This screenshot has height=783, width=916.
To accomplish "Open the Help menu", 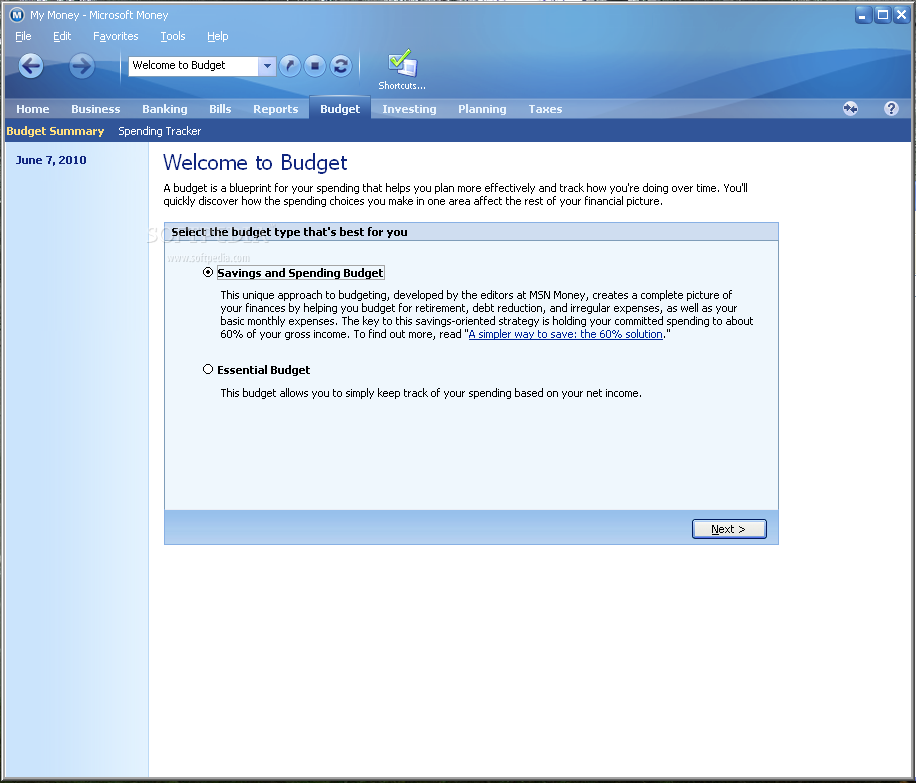I will [217, 36].
